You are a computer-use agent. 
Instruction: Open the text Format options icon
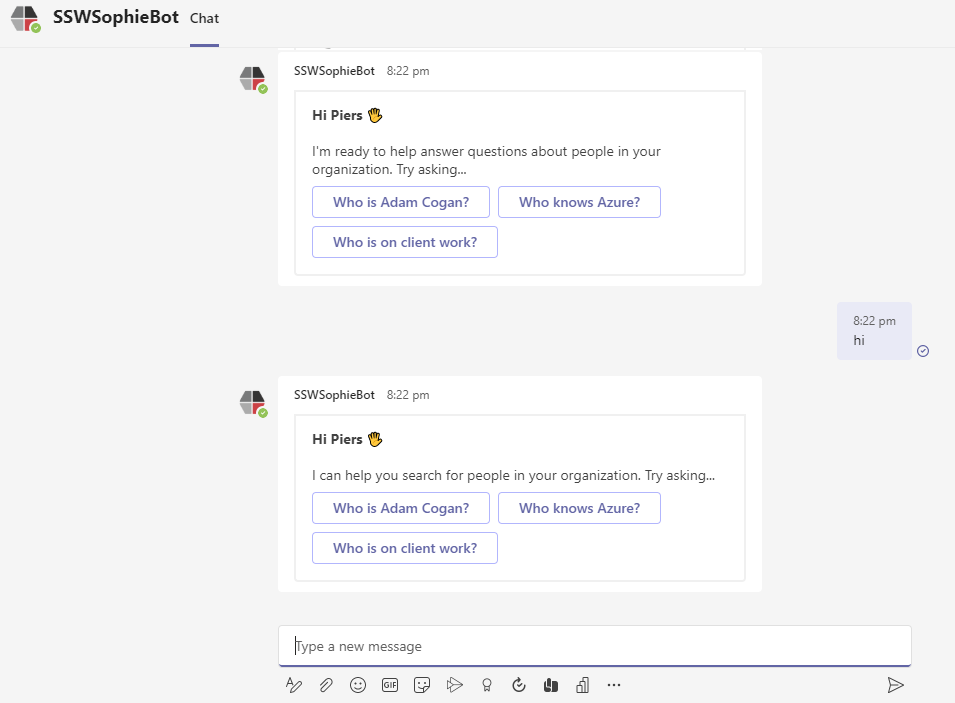click(294, 685)
